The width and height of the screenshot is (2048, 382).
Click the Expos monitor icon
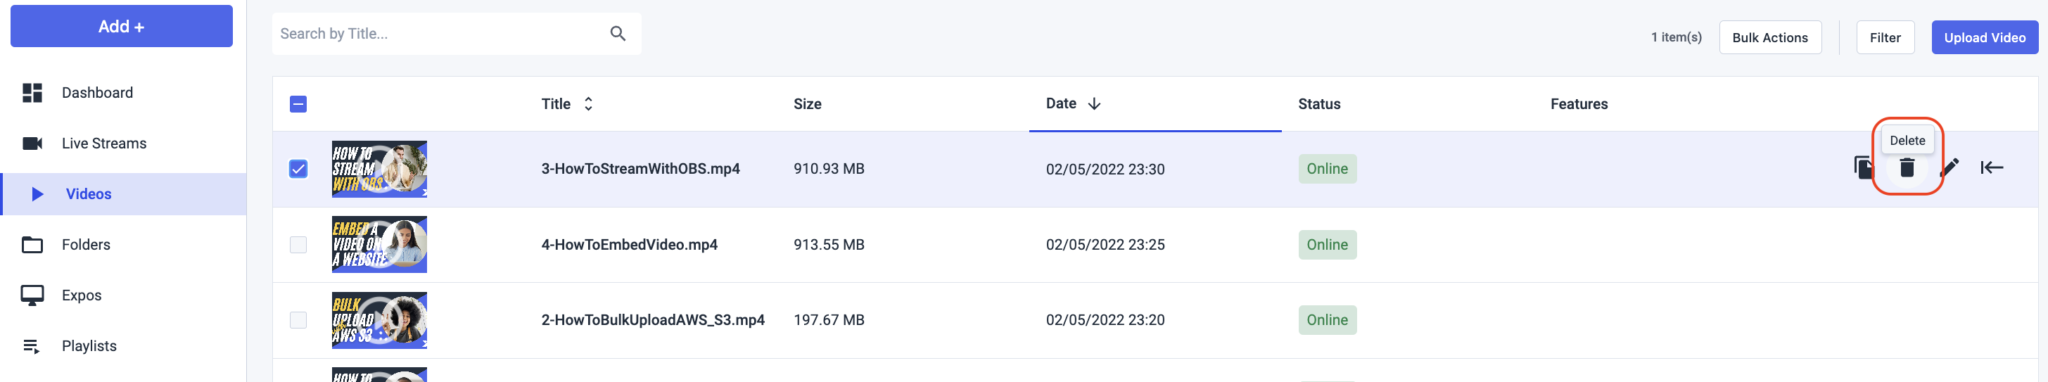(32, 295)
